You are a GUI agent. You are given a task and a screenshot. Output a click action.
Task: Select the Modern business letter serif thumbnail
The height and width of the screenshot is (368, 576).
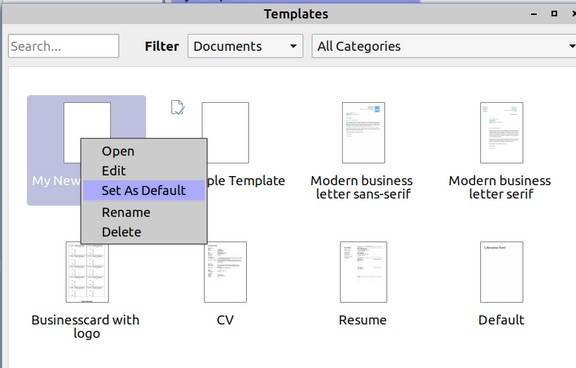point(501,133)
